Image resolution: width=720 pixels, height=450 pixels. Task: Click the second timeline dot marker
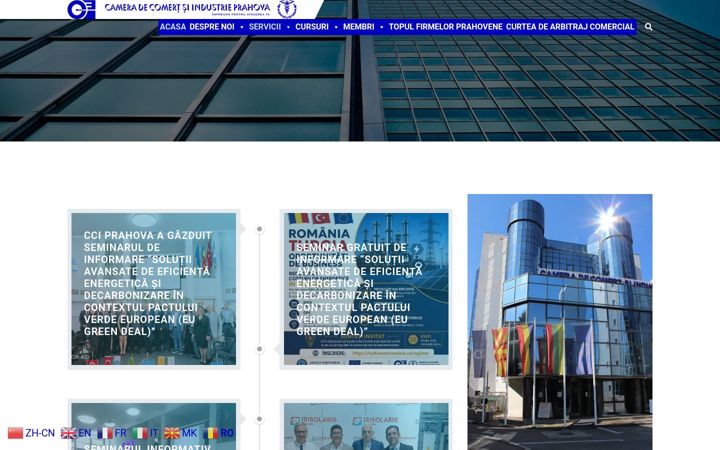(259, 349)
